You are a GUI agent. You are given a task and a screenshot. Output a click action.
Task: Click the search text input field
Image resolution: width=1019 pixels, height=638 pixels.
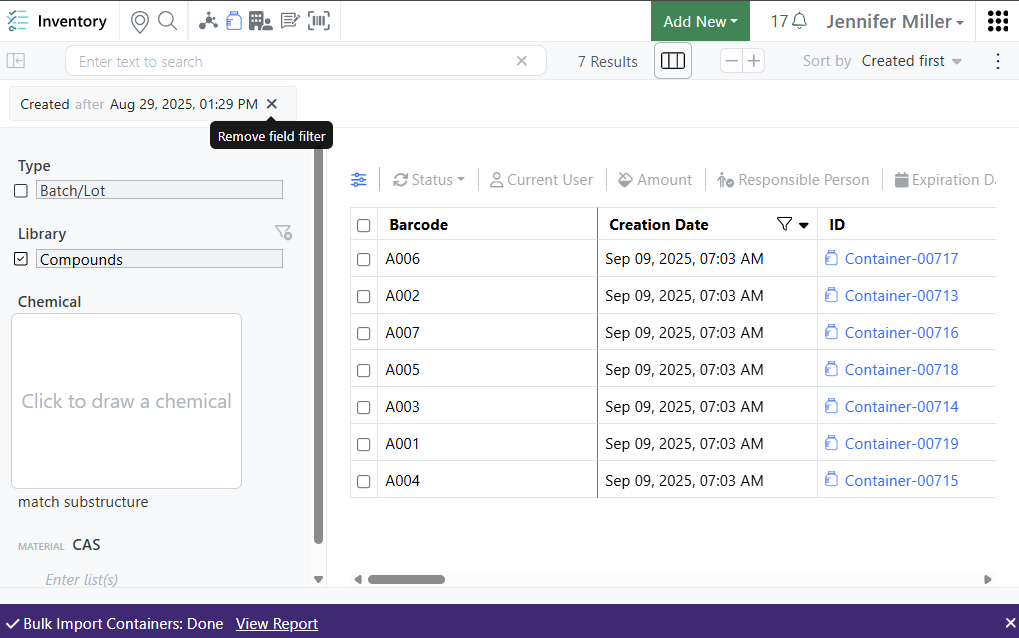pyautogui.click(x=295, y=61)
